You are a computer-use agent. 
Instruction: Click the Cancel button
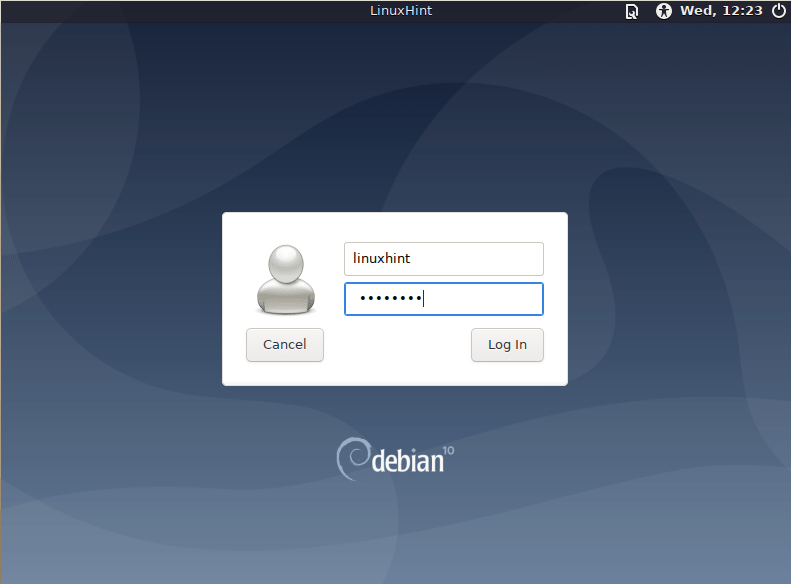[285, 345]
